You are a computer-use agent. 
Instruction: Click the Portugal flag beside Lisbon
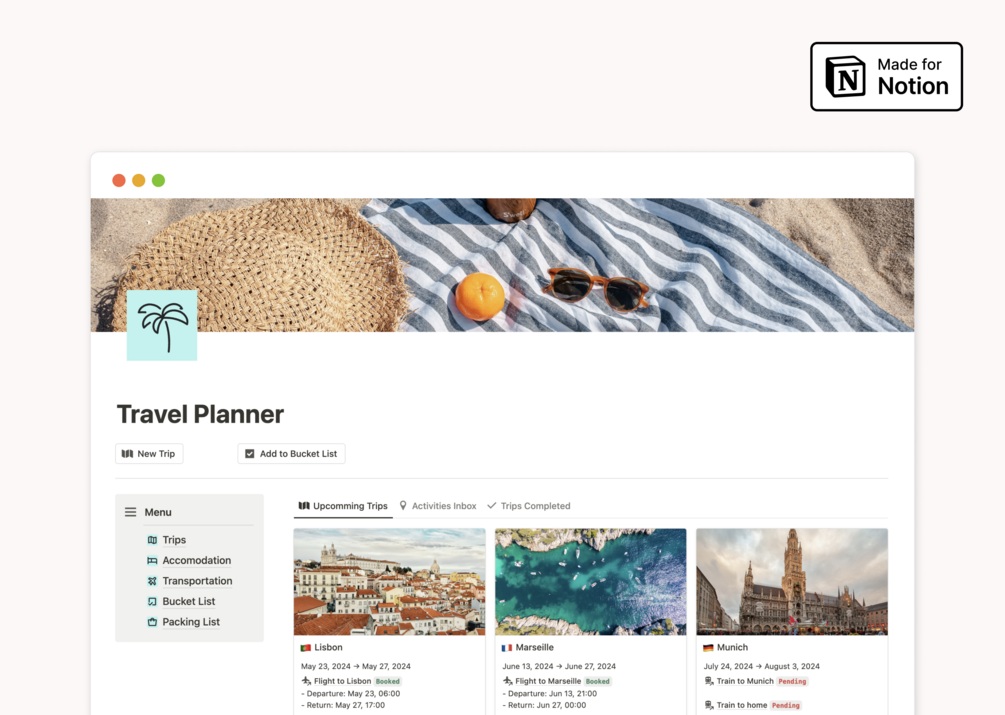tap(306, 648)
